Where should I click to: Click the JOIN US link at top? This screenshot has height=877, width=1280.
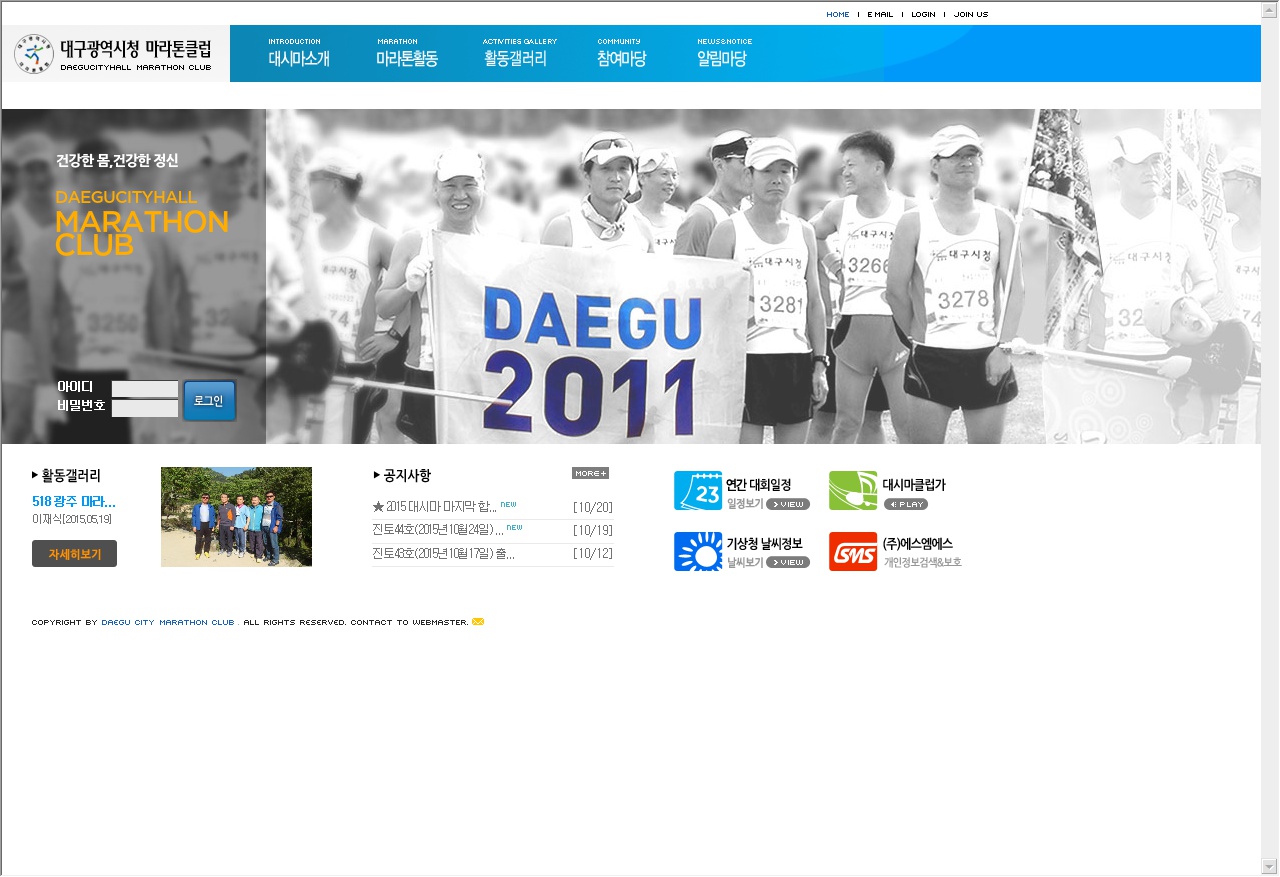pos(970,14)
